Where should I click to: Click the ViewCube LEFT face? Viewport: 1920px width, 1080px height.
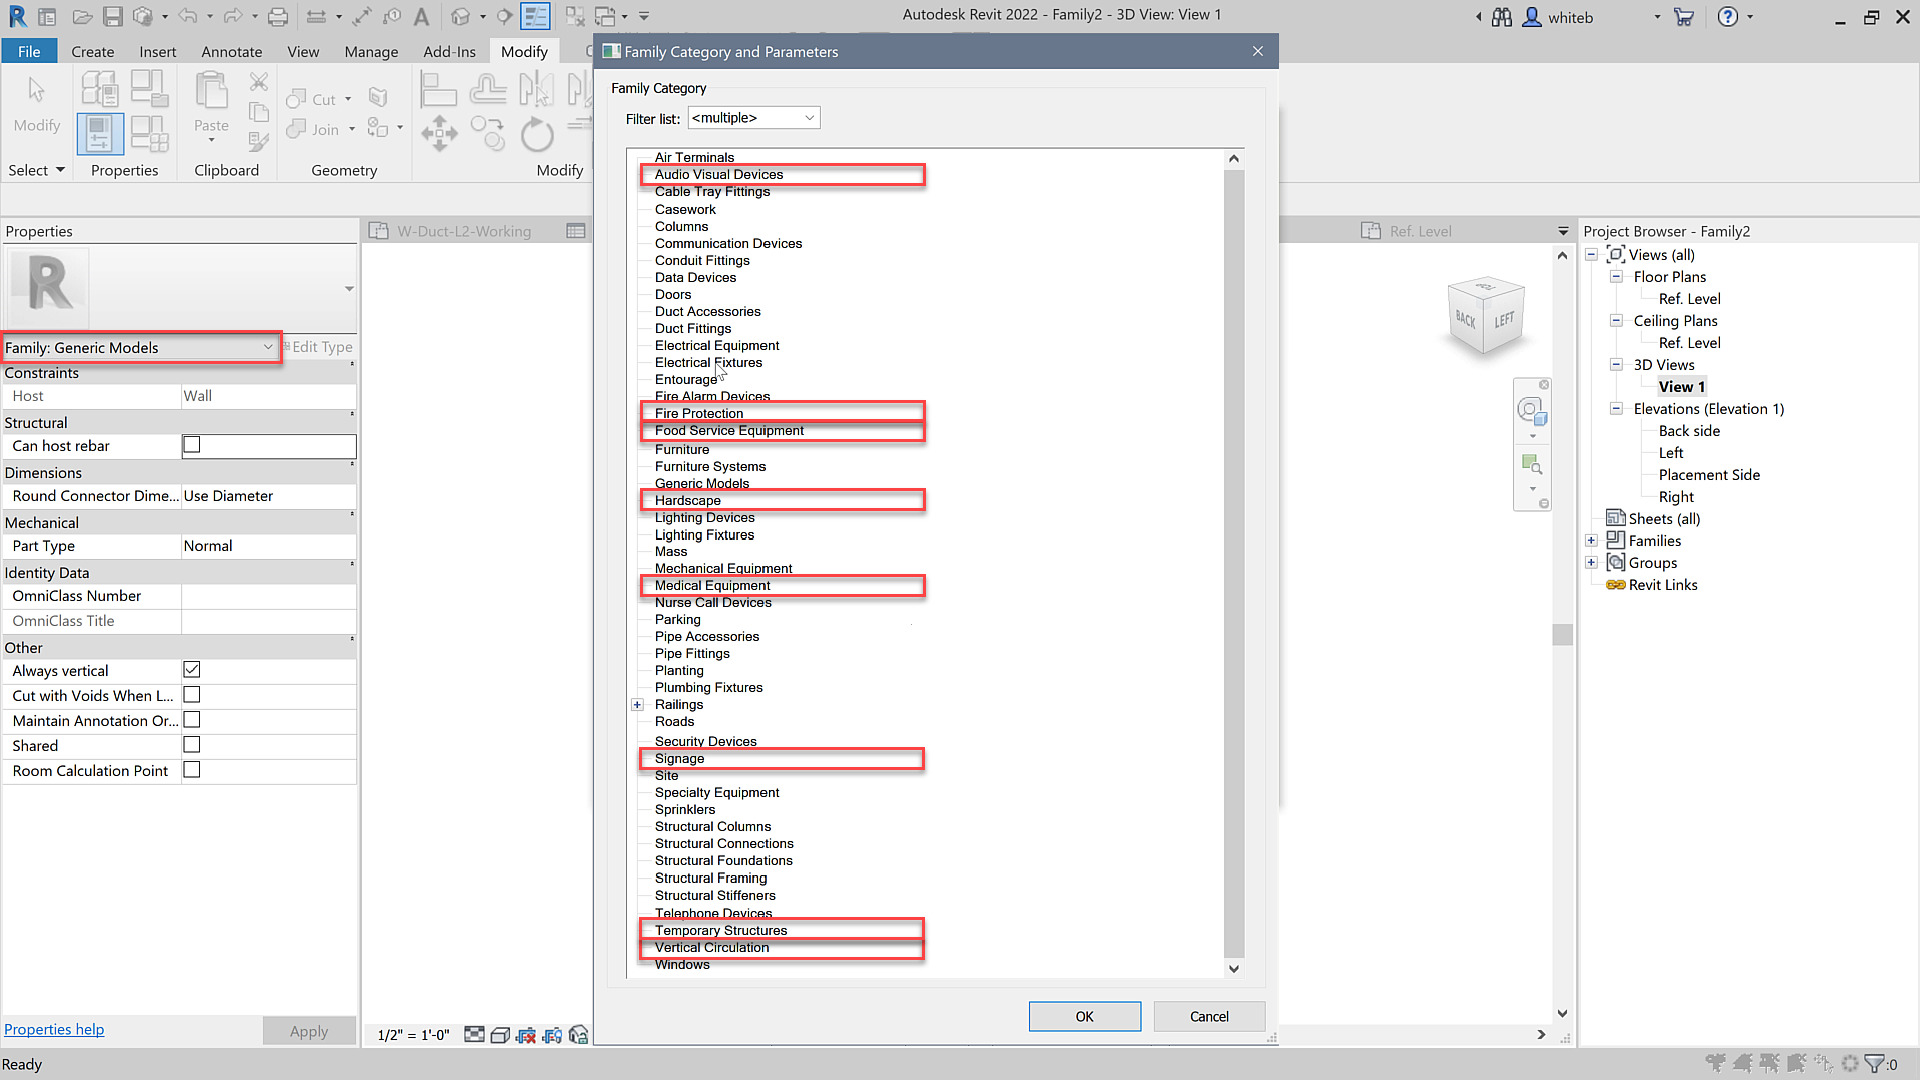tap(1504, 320)
